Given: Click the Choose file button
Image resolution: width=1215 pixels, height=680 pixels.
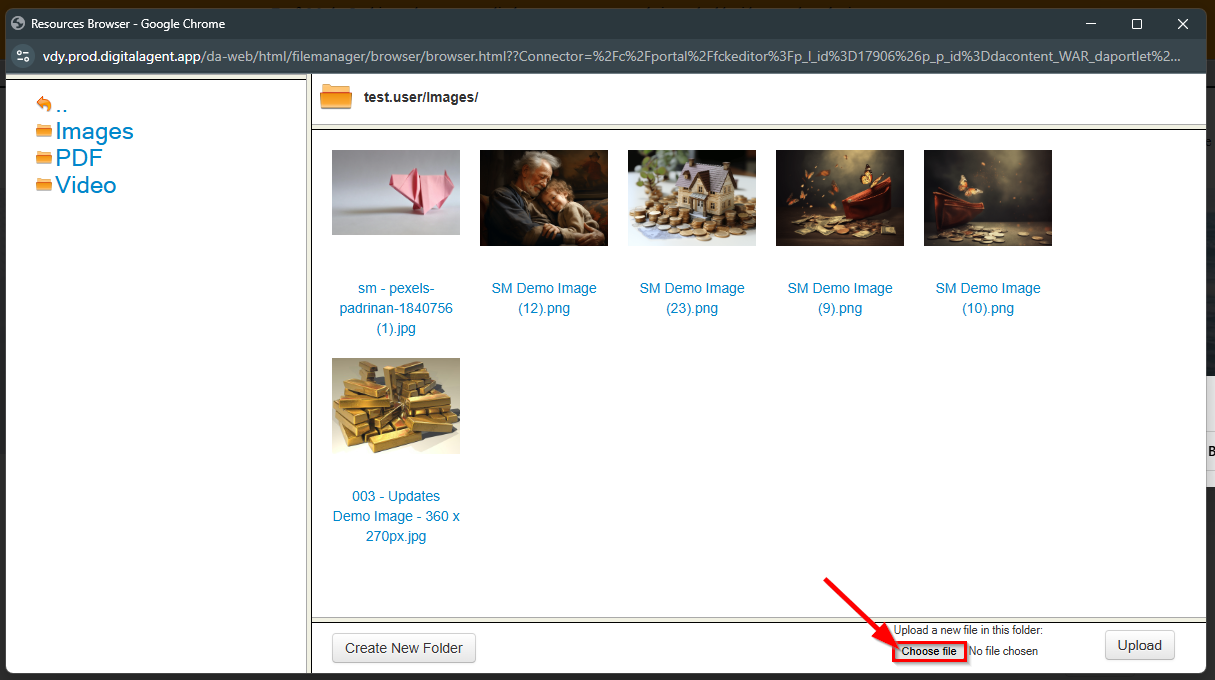Looking at the screenshot, I should (x=929, y=651).
